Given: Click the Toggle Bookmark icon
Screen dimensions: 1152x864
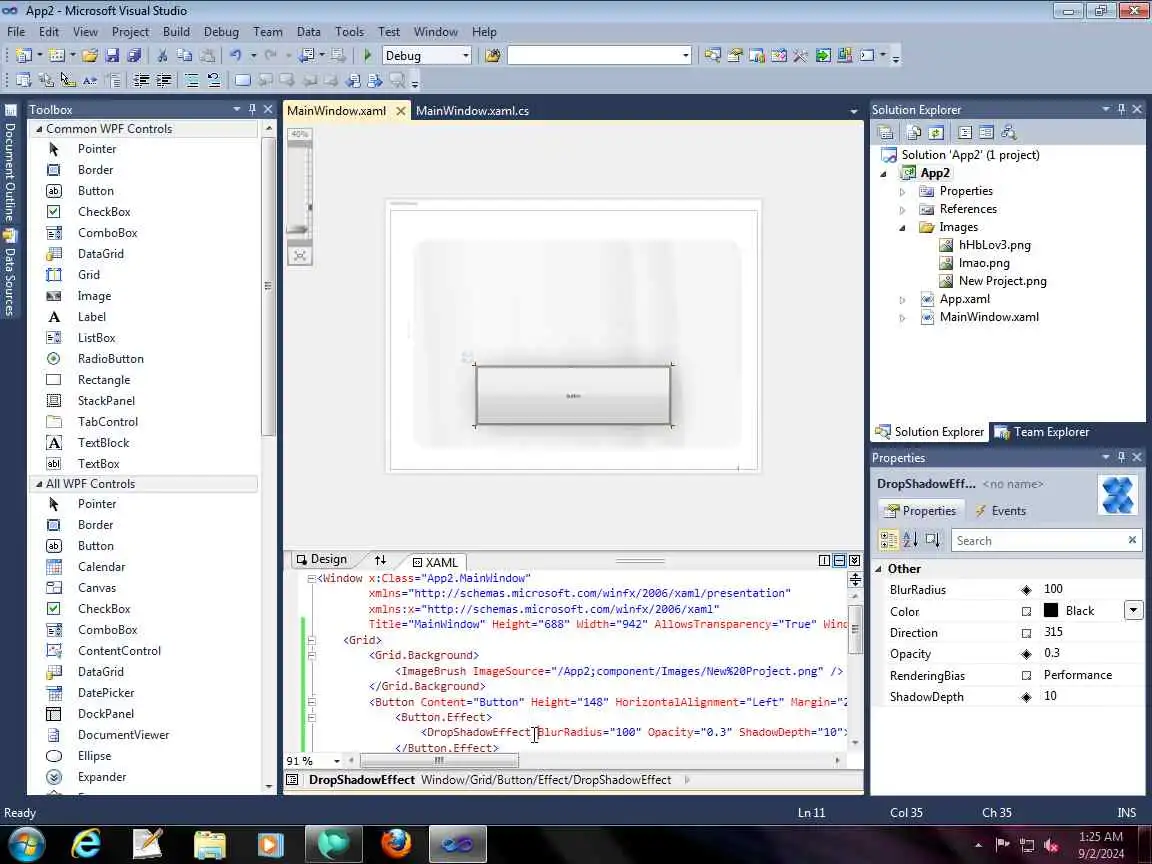Looking at the screenshot, I should [x=242, y=80].
